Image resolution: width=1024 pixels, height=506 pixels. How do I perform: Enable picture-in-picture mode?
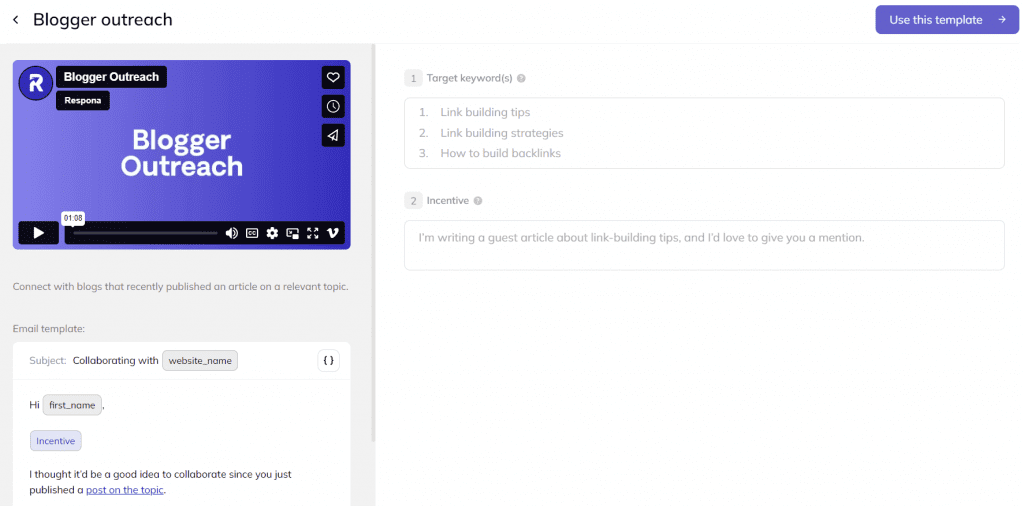[293, 233]
